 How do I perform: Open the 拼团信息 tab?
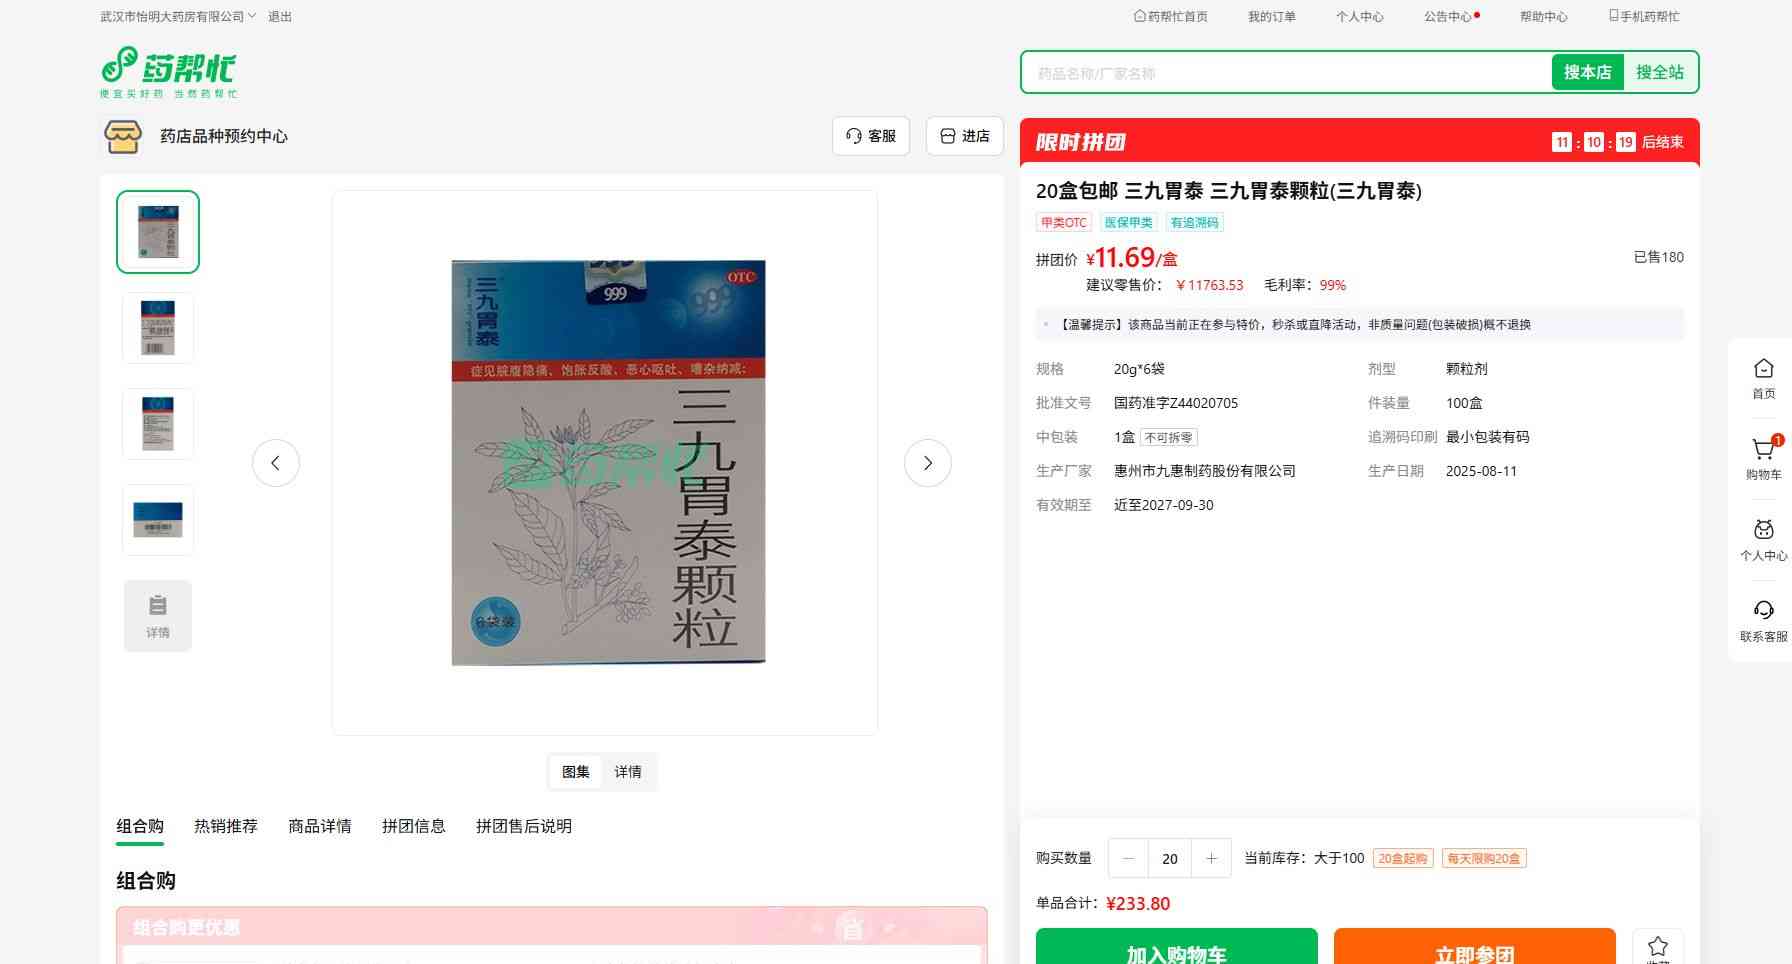click(x=414, y=826)
